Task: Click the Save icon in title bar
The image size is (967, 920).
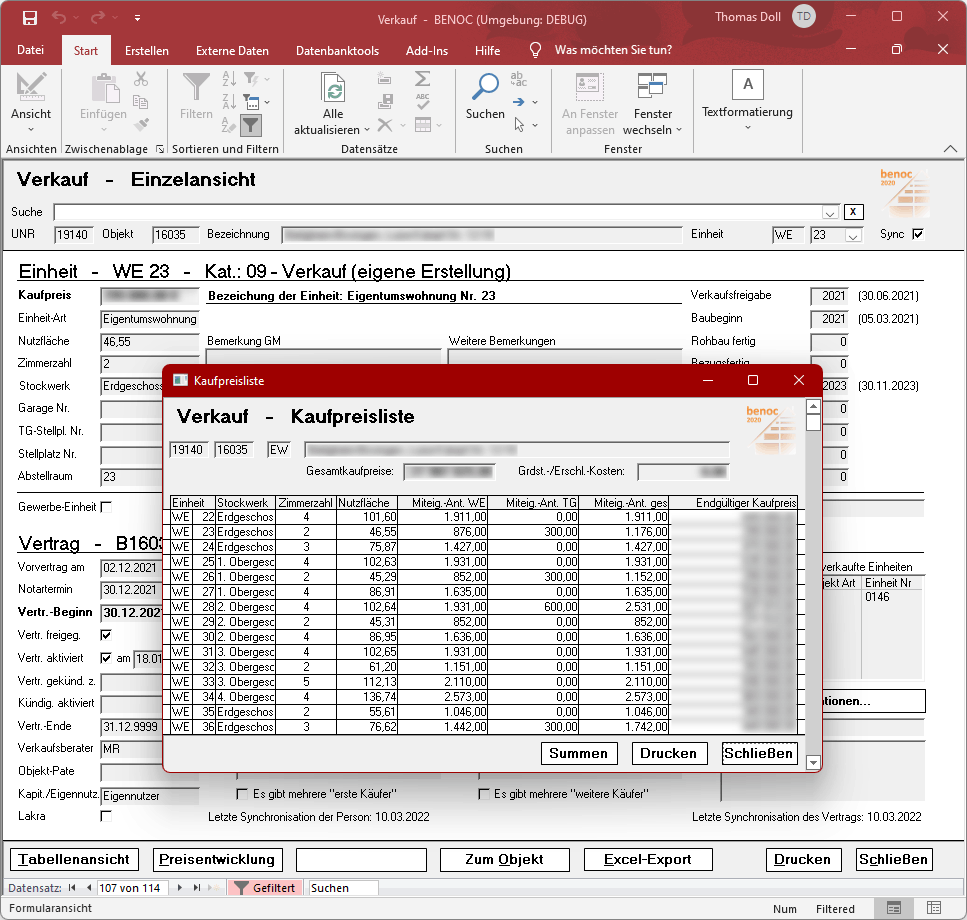Action: 29,18
